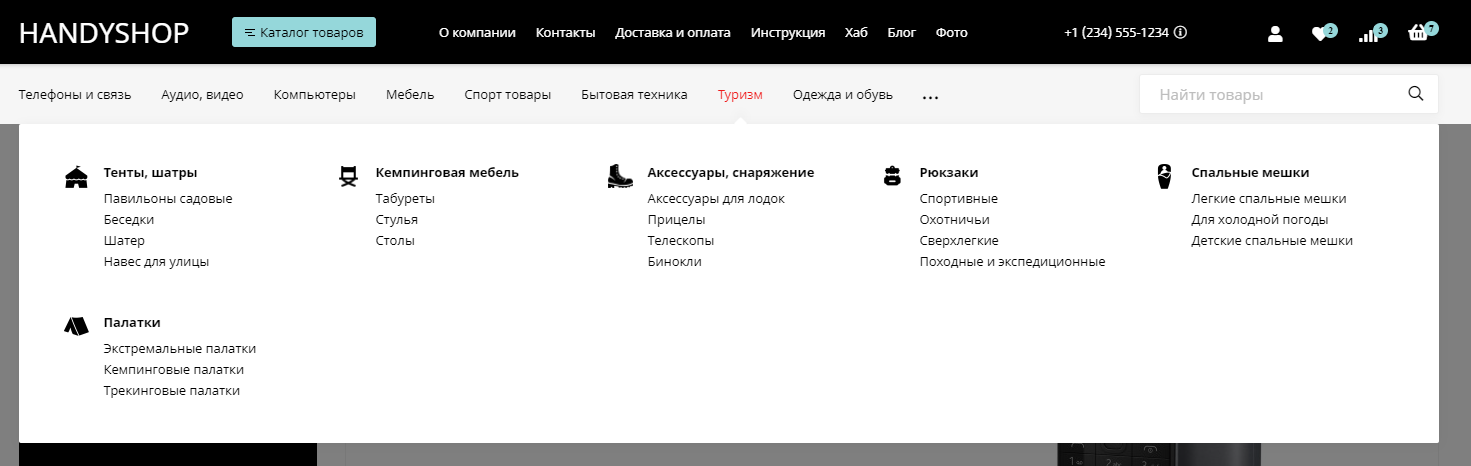Expand more categories via three dots
Screen dimensions: 1471x466
tap(930, 98)
